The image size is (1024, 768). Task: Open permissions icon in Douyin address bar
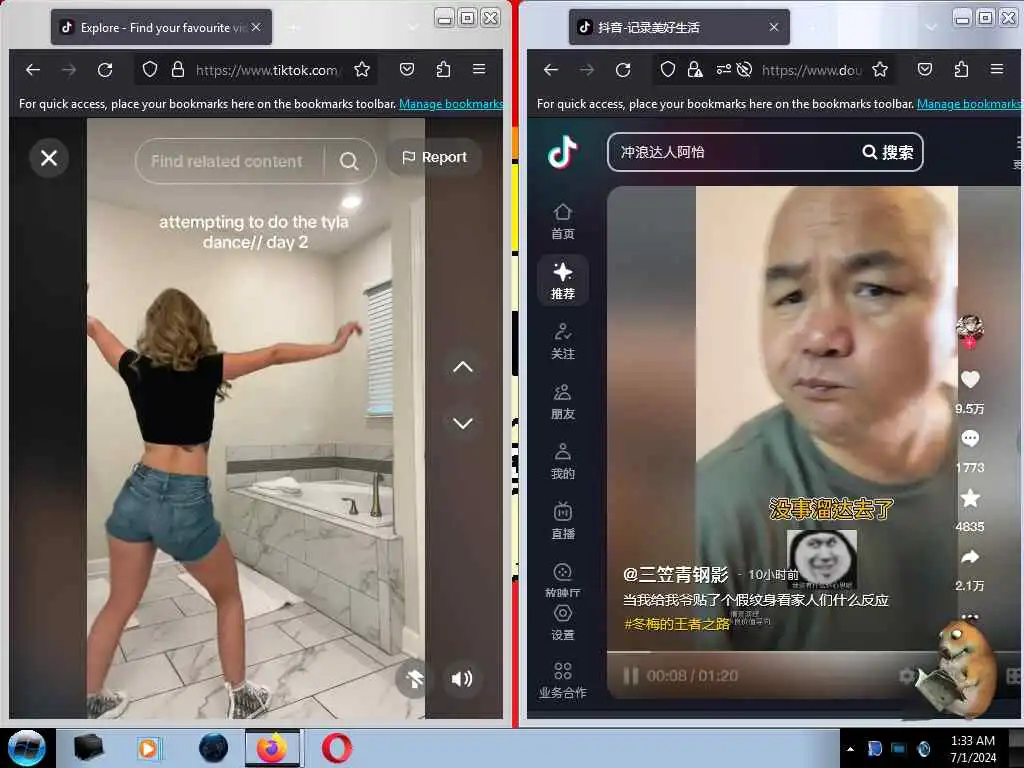click(724, 70)
